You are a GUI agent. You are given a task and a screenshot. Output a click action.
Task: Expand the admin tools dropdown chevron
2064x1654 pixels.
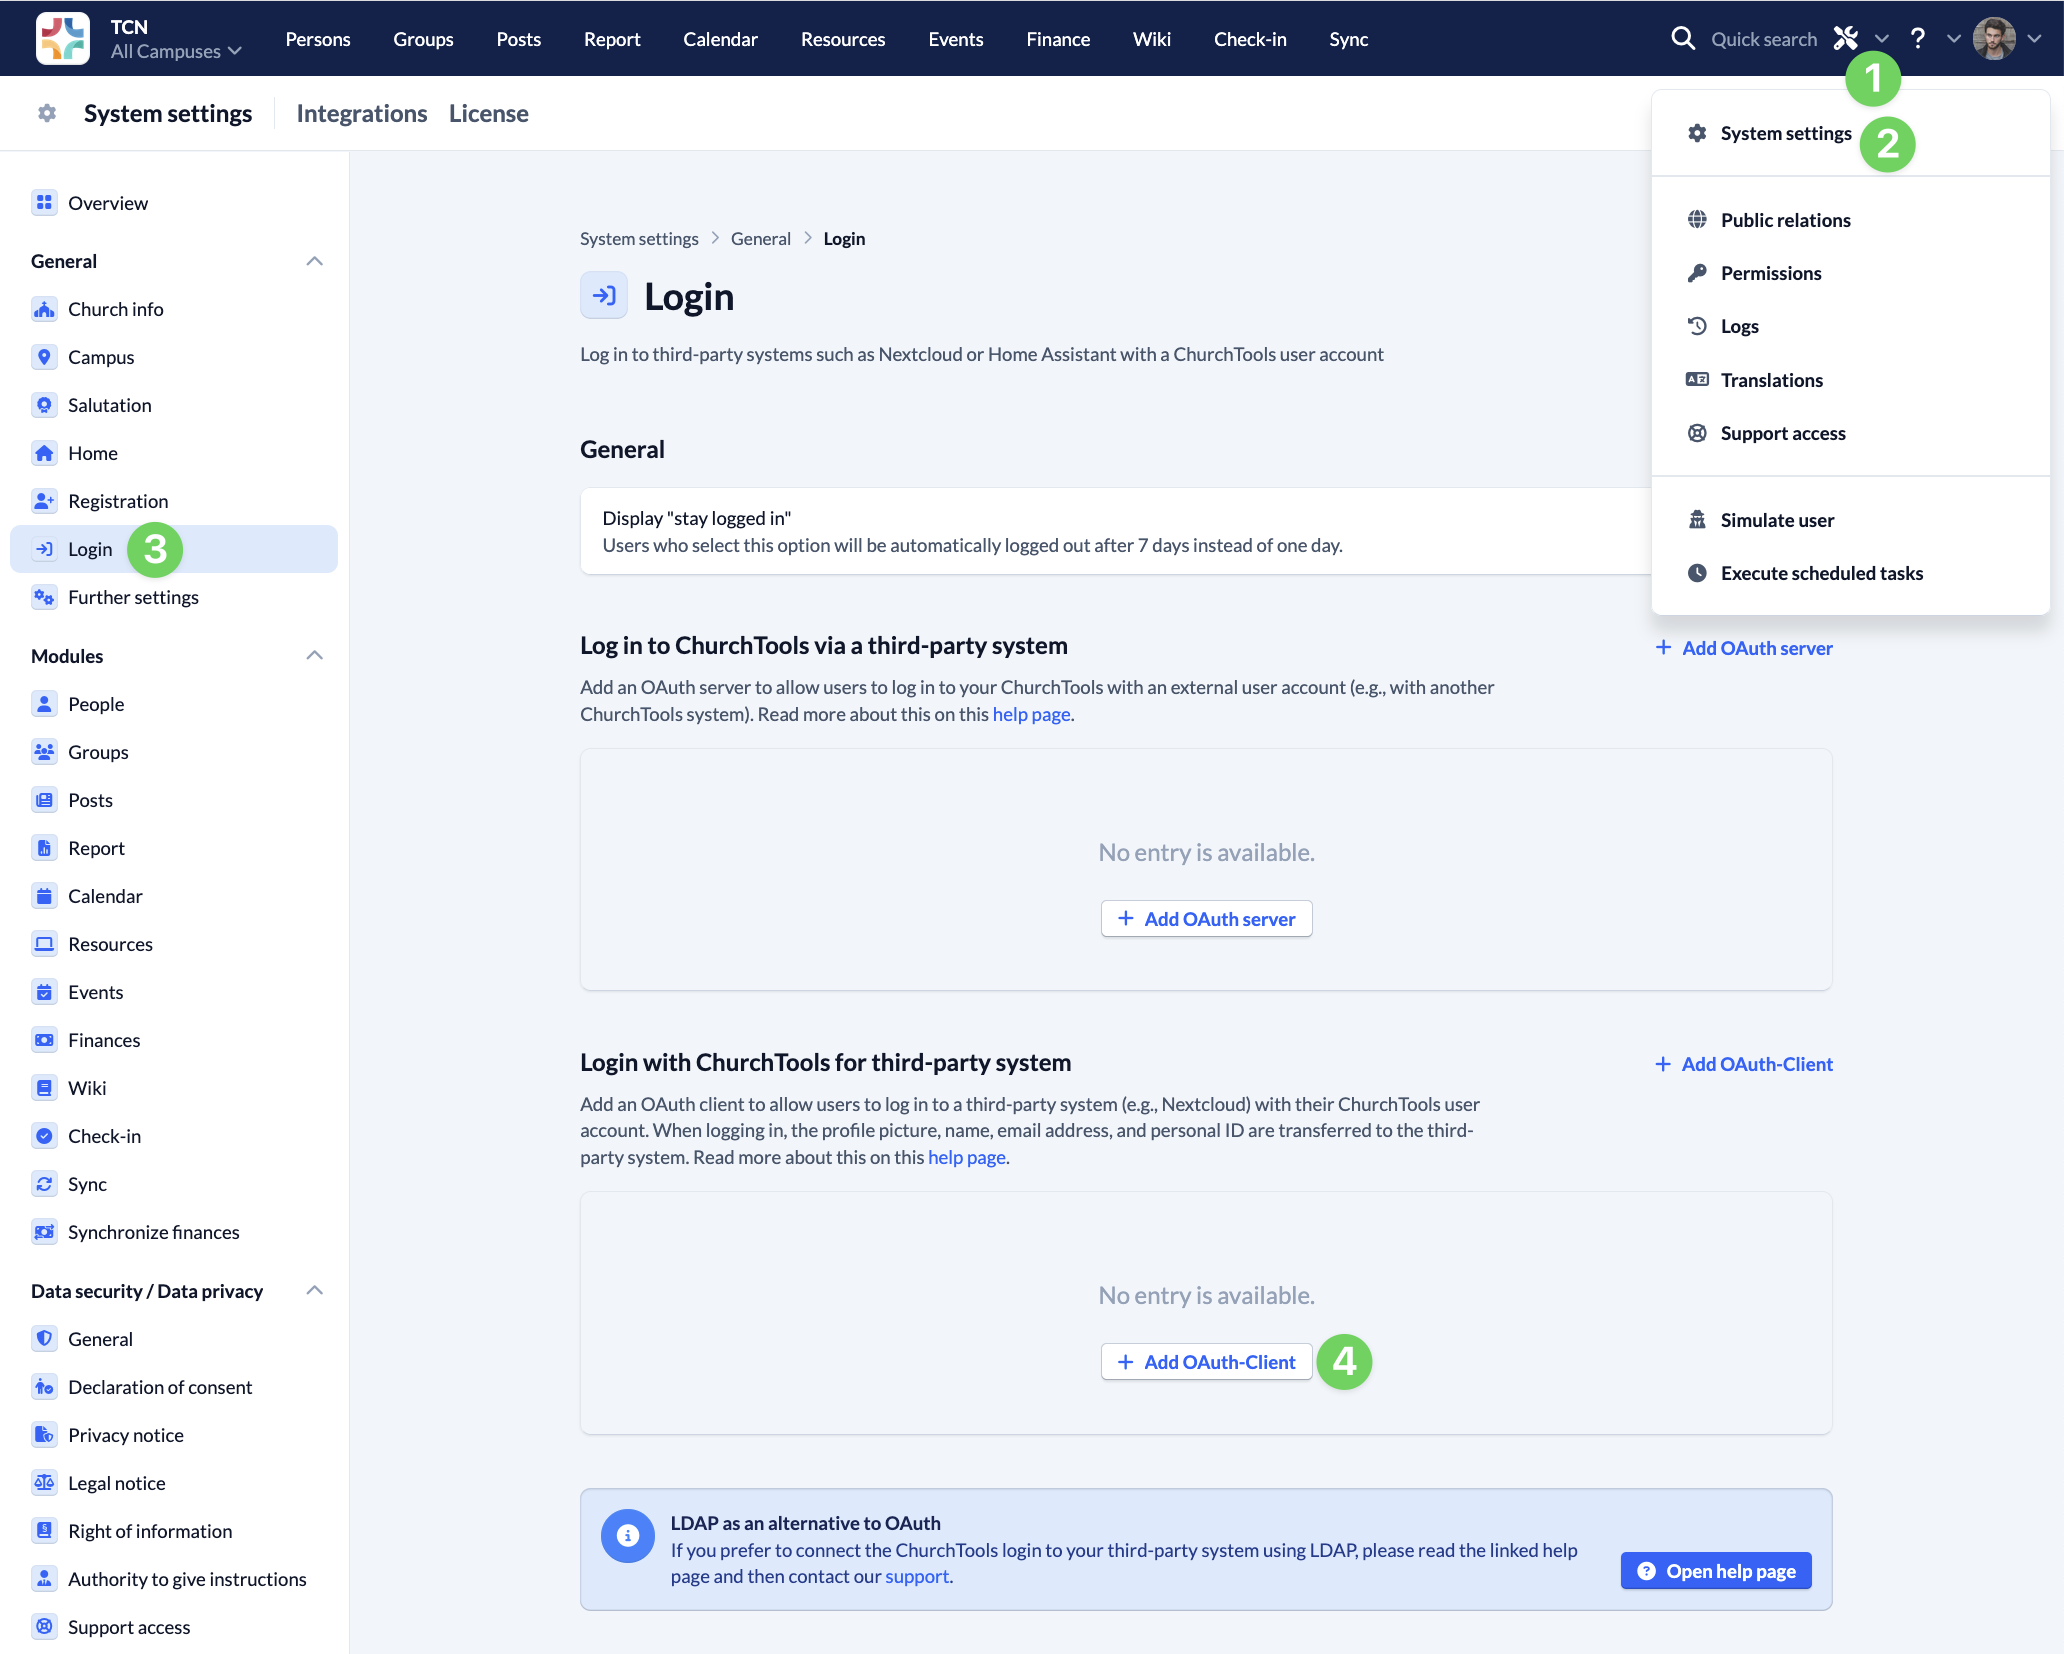click(1881, 39)
